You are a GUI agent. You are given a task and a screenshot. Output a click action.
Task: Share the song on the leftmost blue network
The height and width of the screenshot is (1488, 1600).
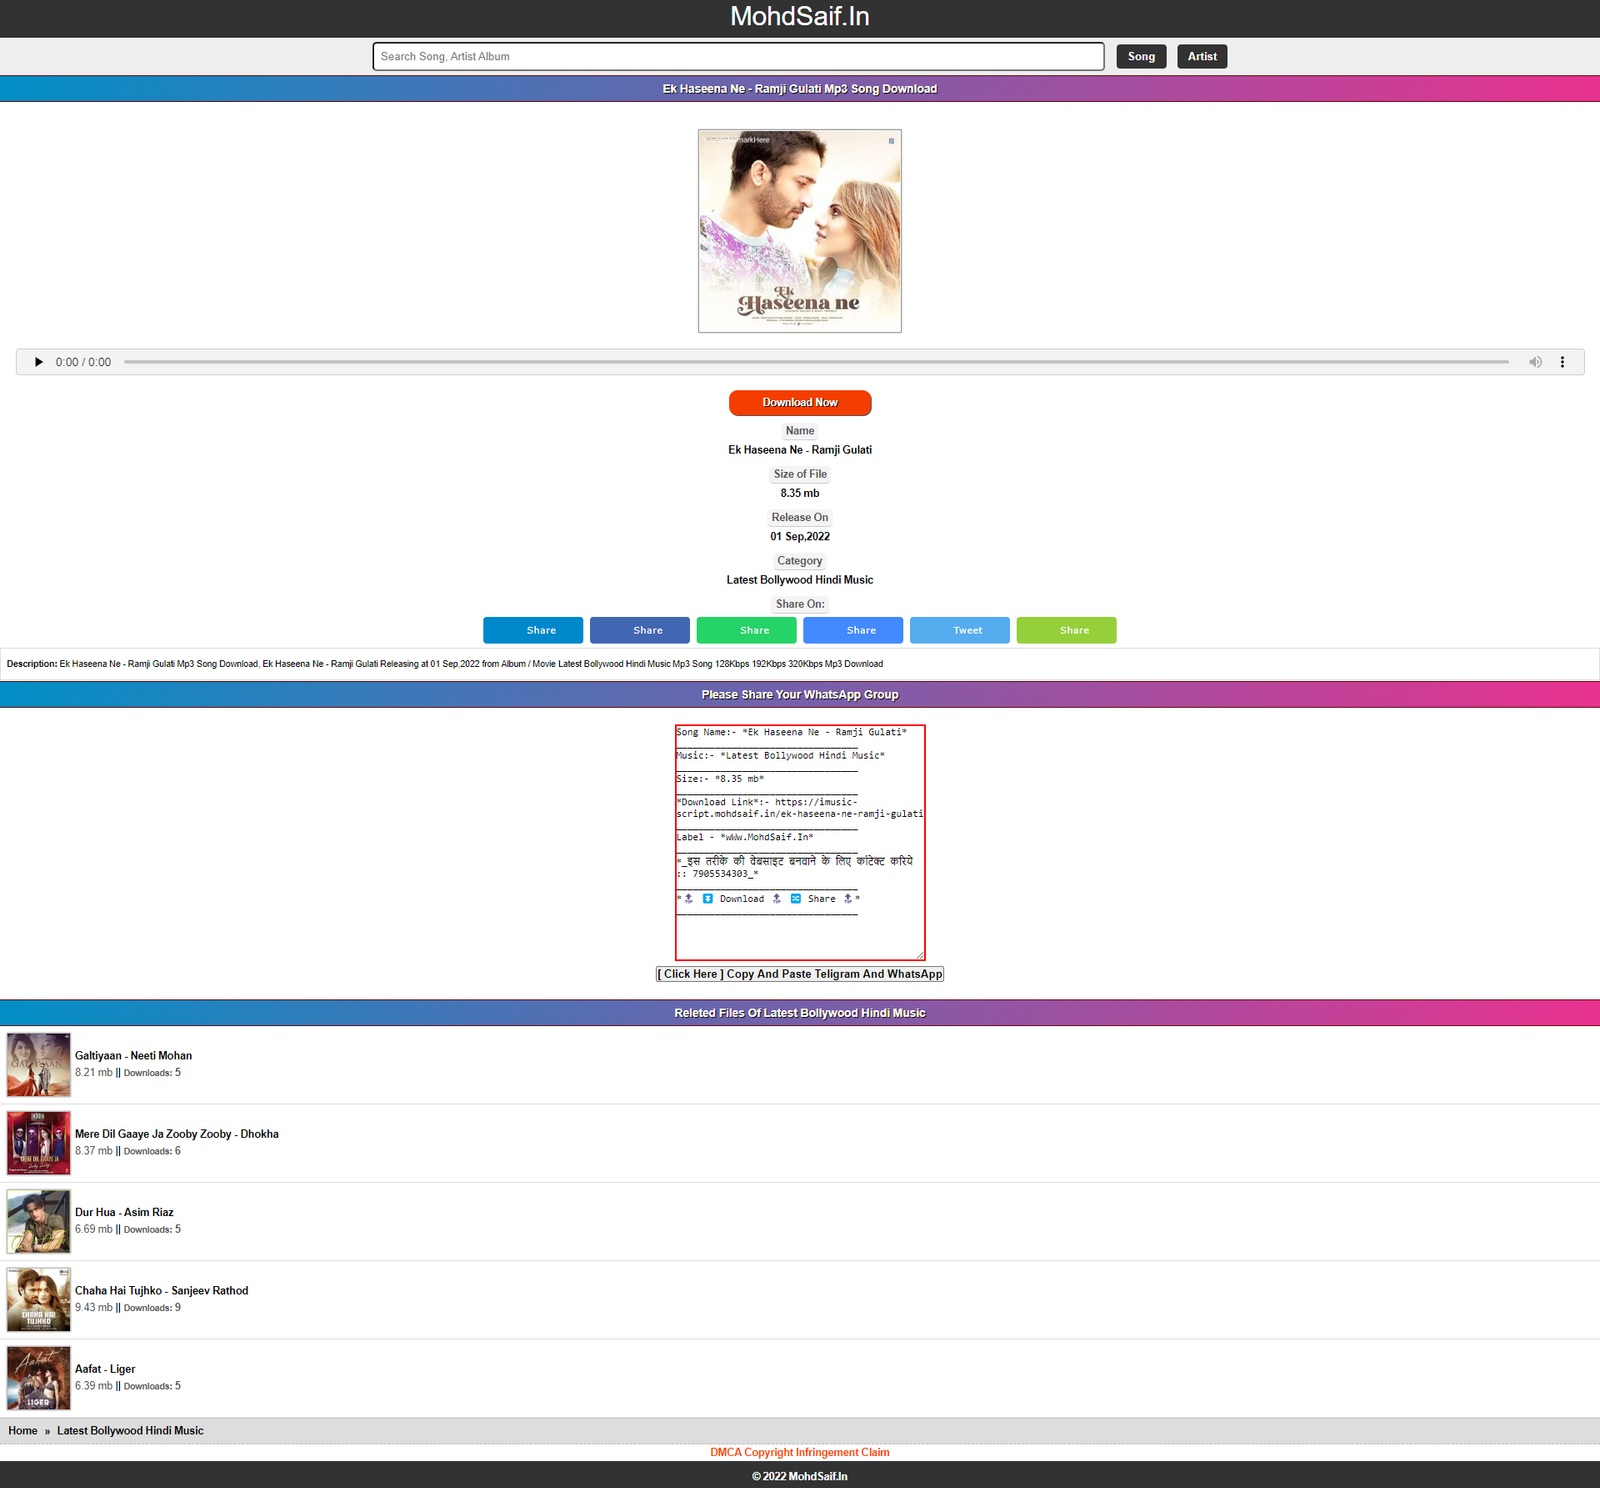[533, 630]
